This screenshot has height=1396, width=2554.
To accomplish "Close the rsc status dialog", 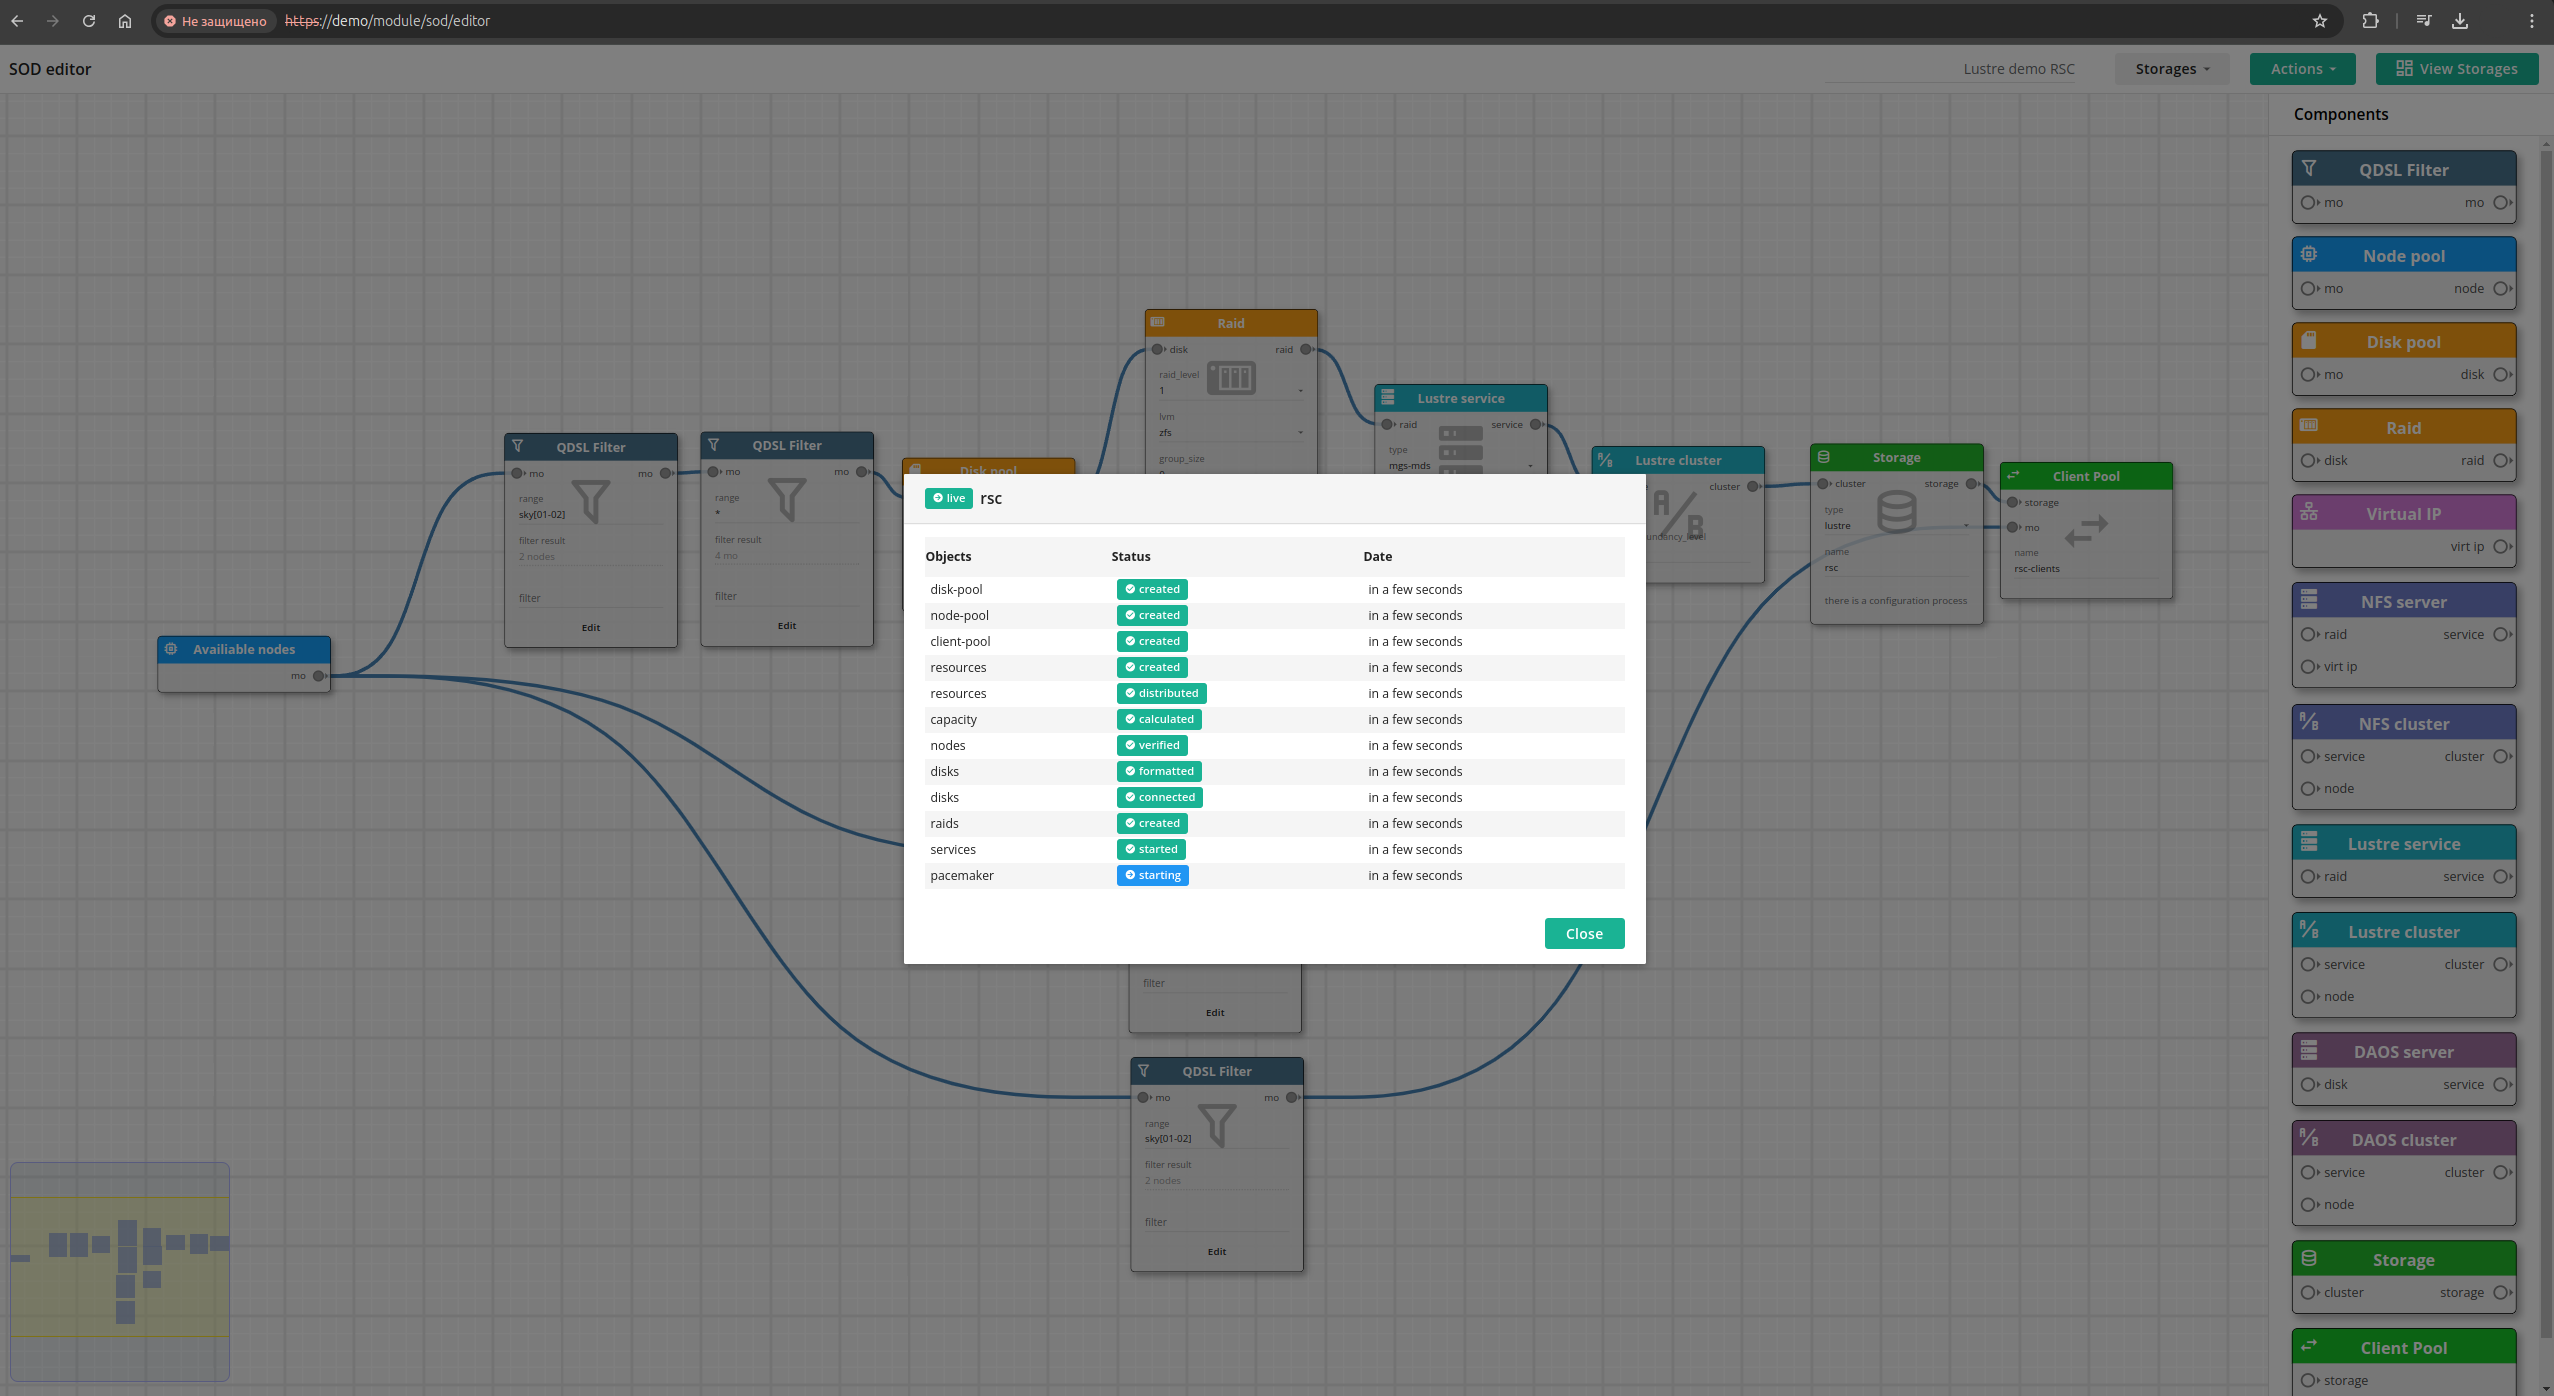I will tap(1584, 933).
